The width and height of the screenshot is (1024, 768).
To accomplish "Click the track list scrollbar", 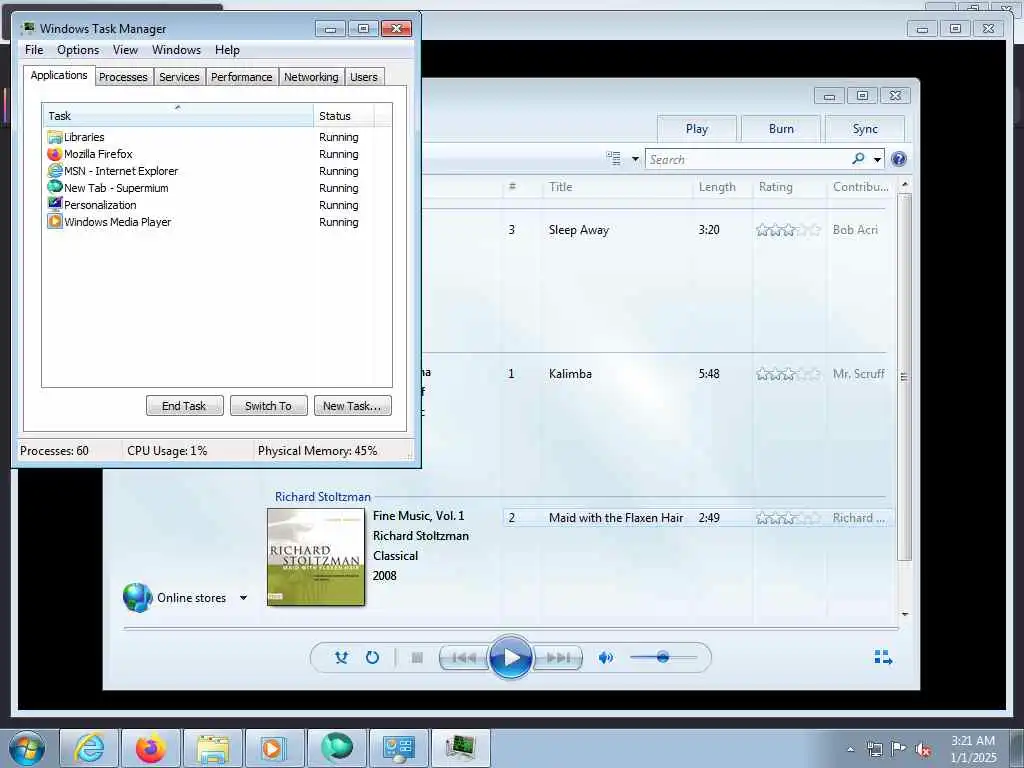I will tap(904, 377).
